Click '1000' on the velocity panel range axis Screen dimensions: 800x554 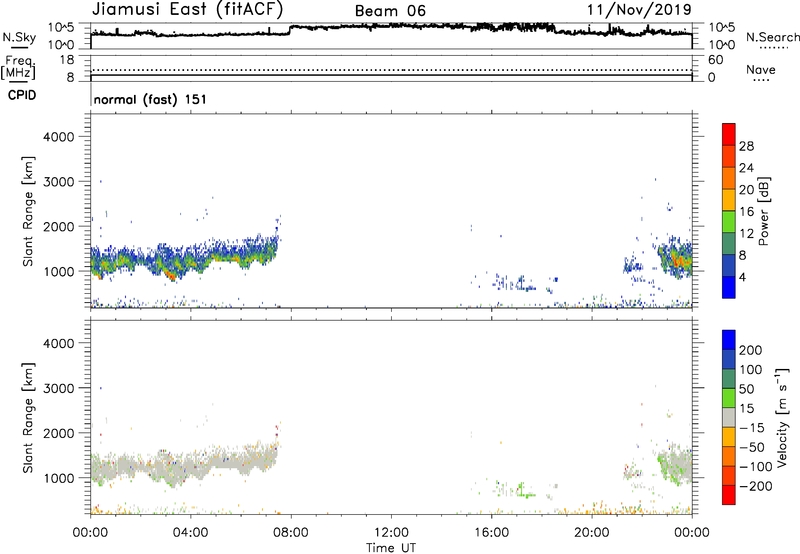59,478
